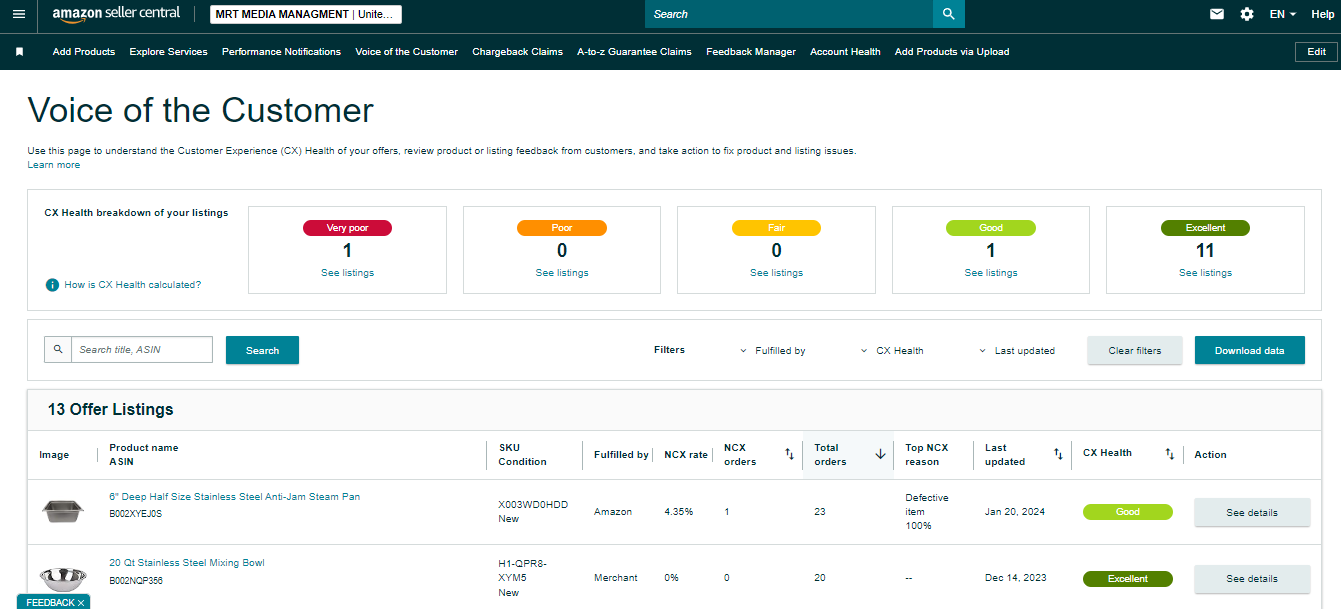See listings under Excellent

click(x=1205, y=273)
